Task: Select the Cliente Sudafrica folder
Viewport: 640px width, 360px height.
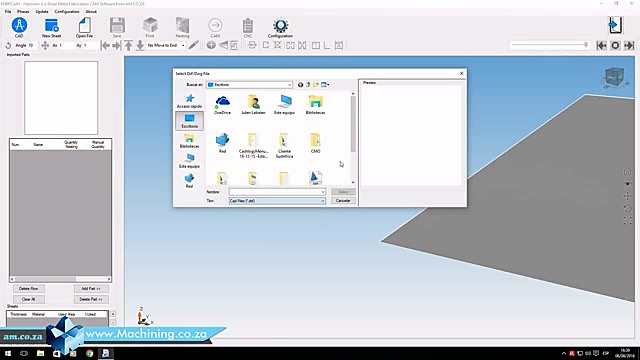Action: [284, 145]
